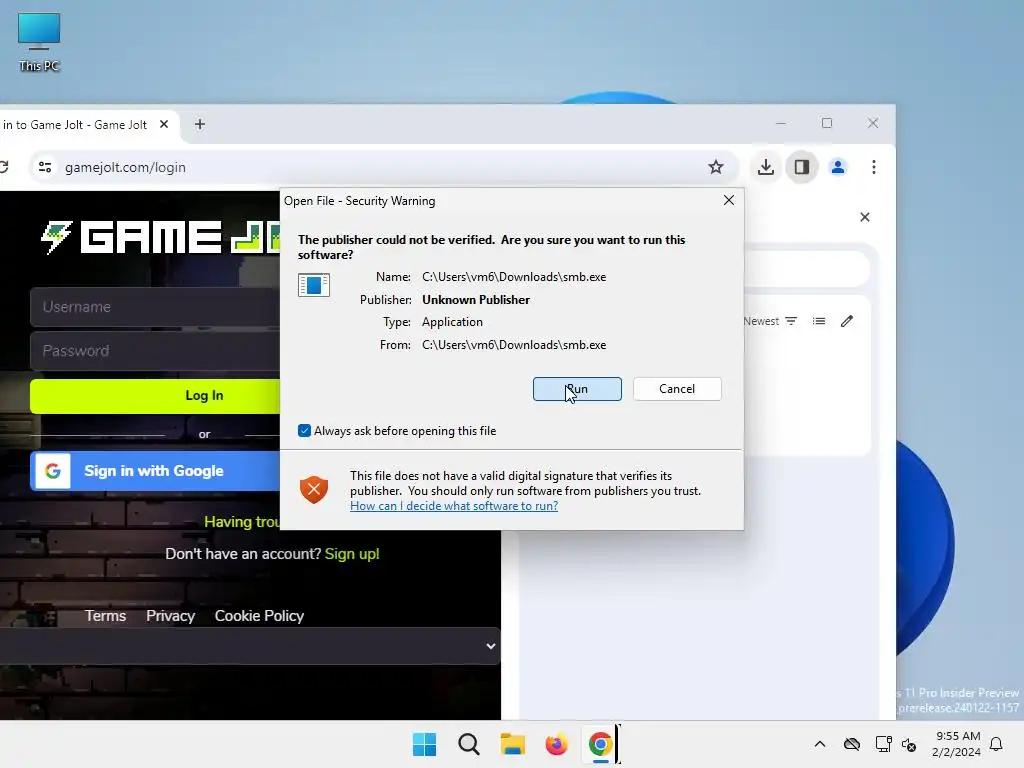Click the search box in Chrome side panel
The height and width of the screenshot is (768, 1024).
coord(807,268)
